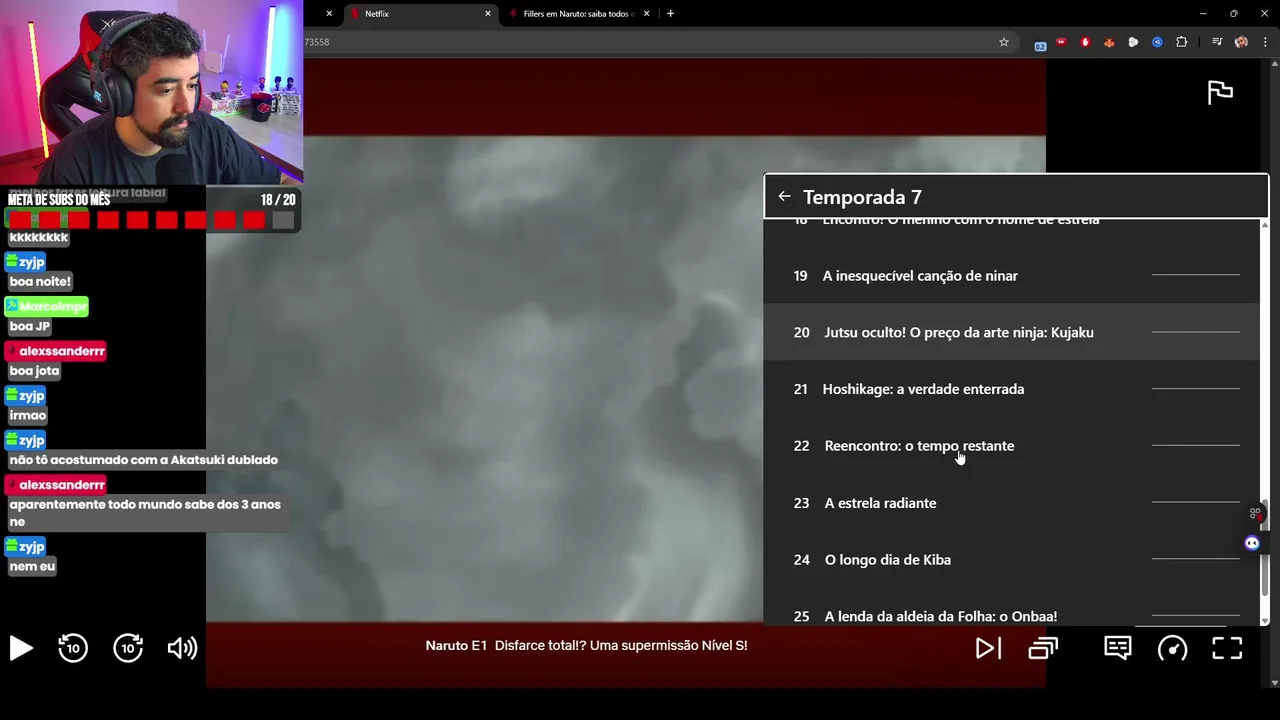
Task: Click the Meta de Subs do Mês label
Action: [59, 200]
